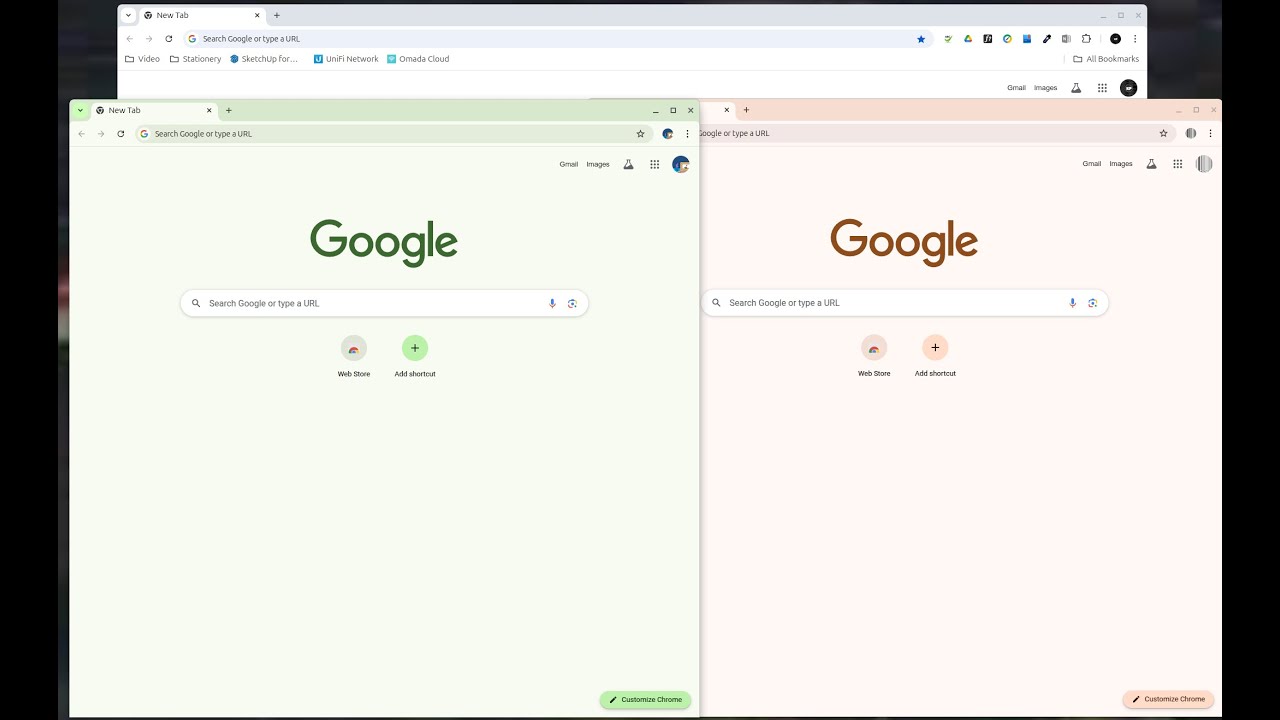Screen dimensions: 1280x720
Task: Open the Search Labs flask in the peach window
Action: 1151,164
